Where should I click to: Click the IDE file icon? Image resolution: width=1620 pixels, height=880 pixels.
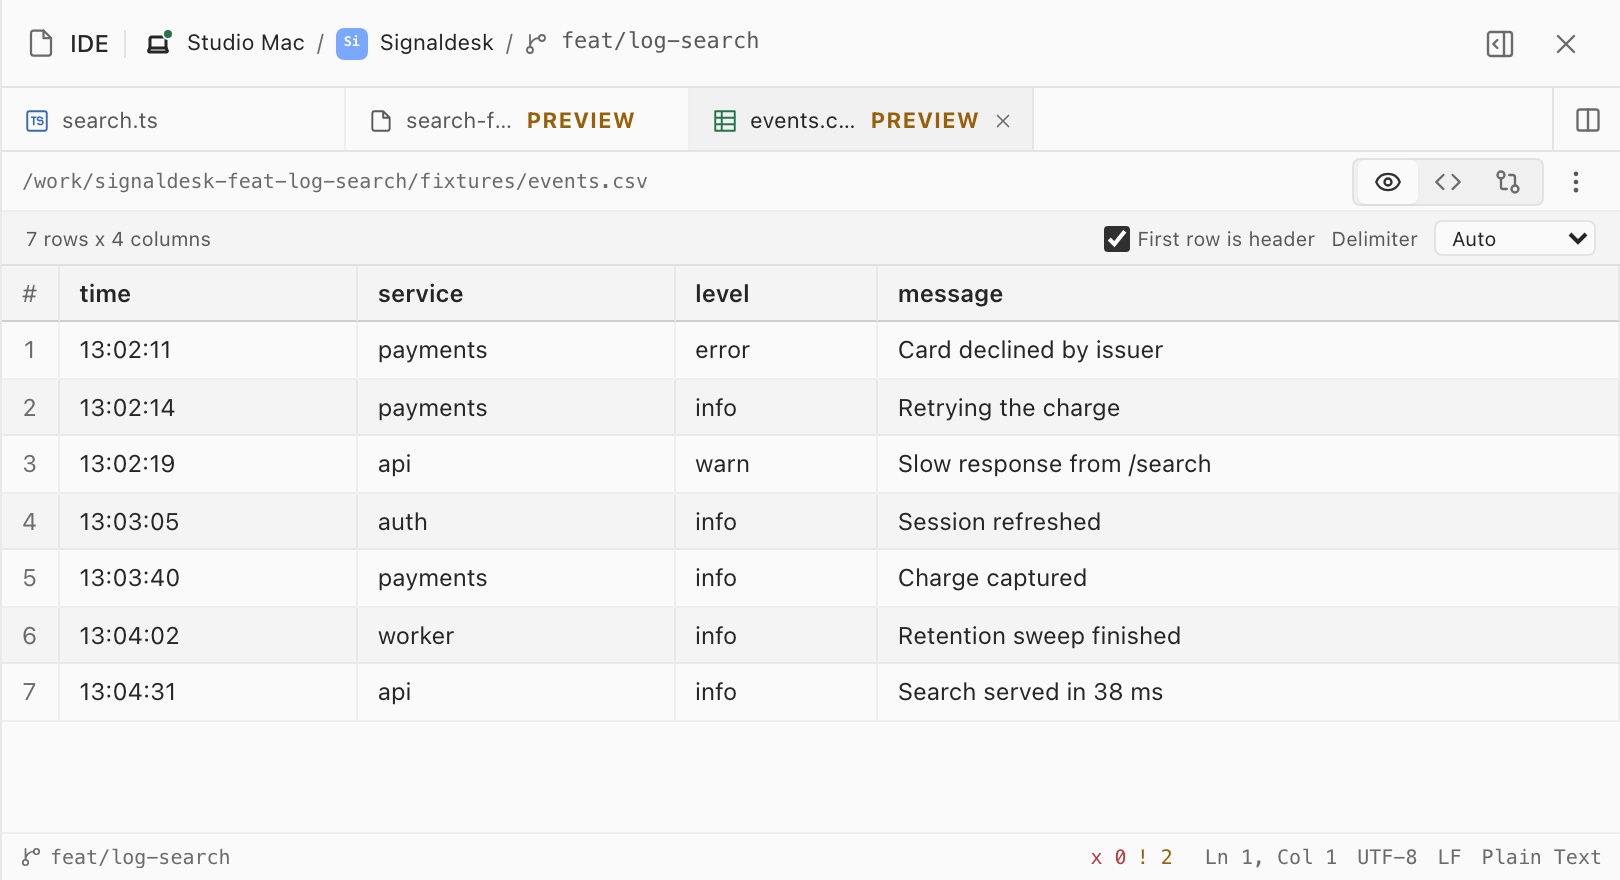41,43
